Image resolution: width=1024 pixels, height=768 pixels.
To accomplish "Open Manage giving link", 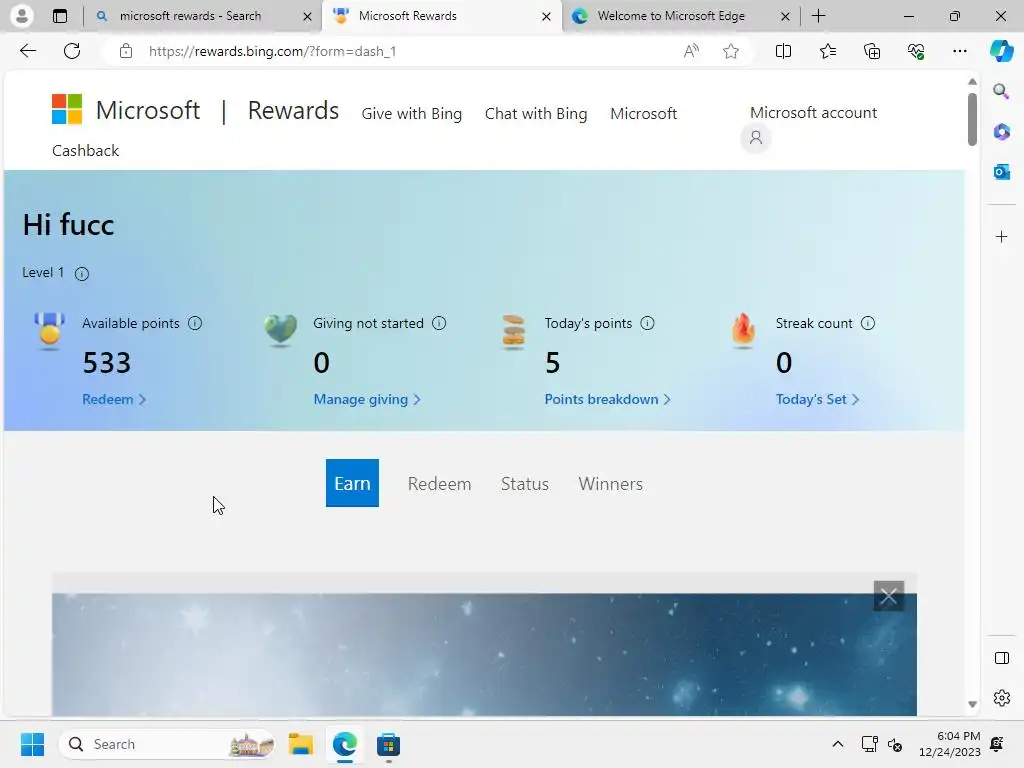I will (x=366, y=399).
